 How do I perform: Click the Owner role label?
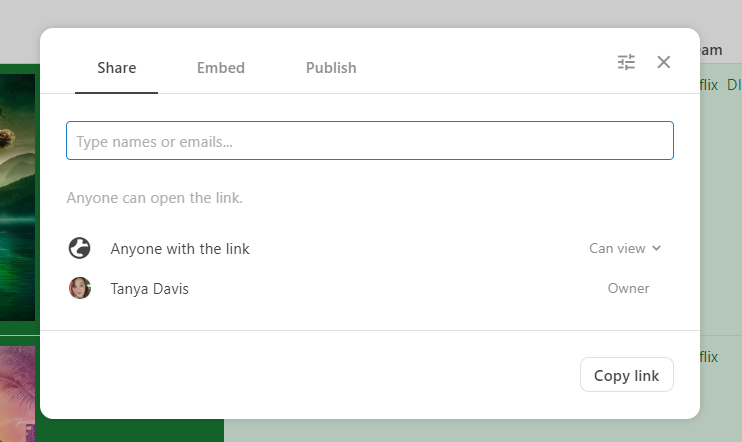click(x=628, y=288)
